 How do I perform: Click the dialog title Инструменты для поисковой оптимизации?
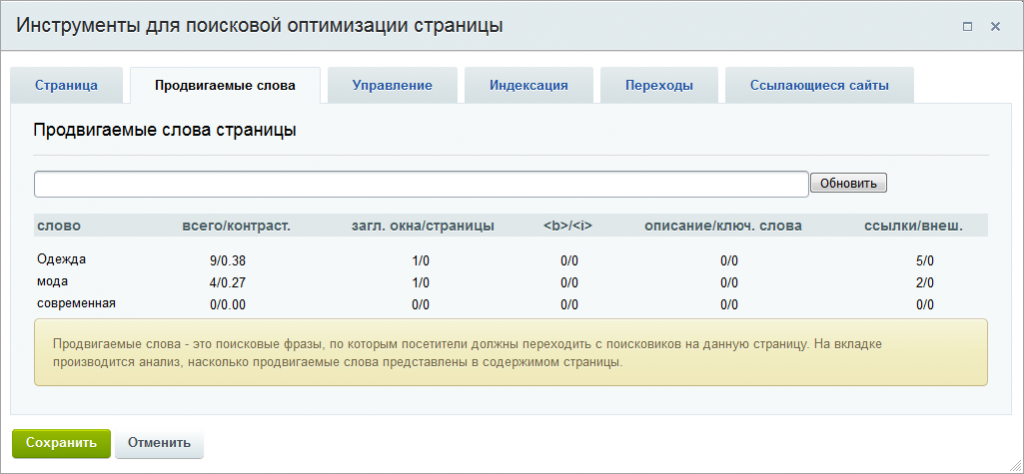point(259,26)
